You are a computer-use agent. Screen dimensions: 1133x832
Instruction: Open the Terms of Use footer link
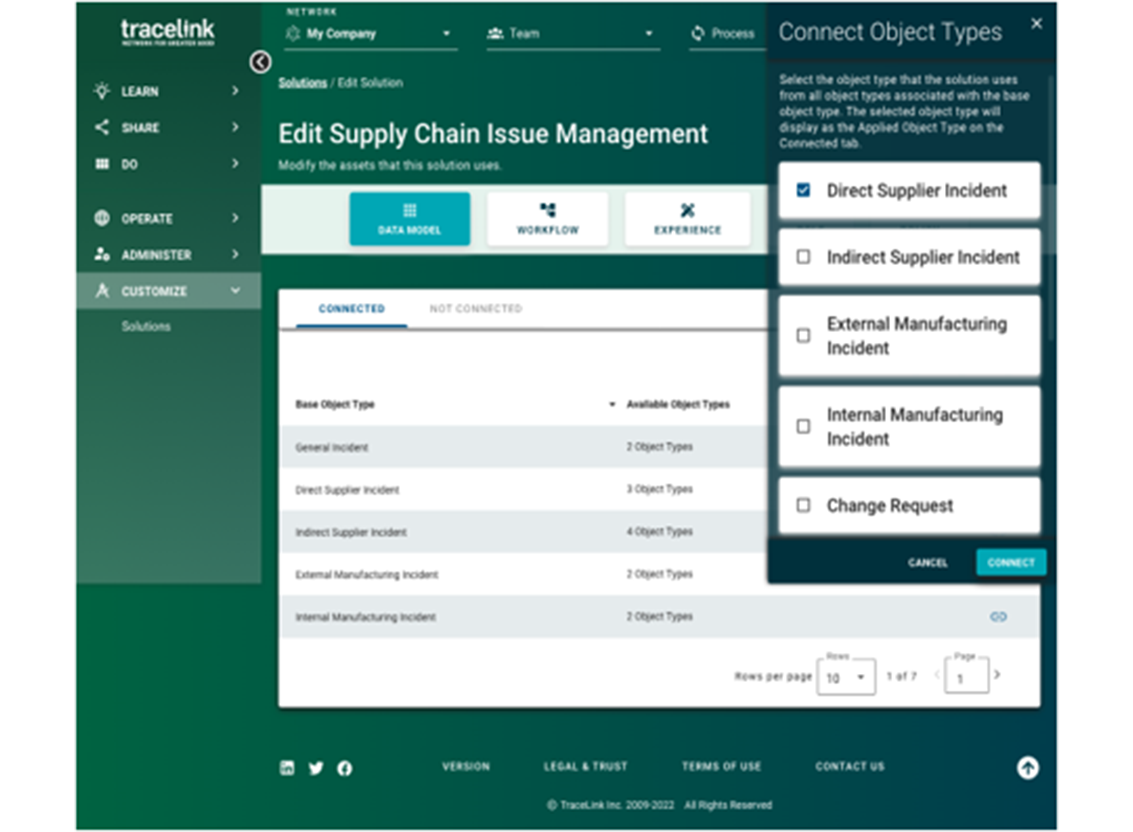point(721,766)
